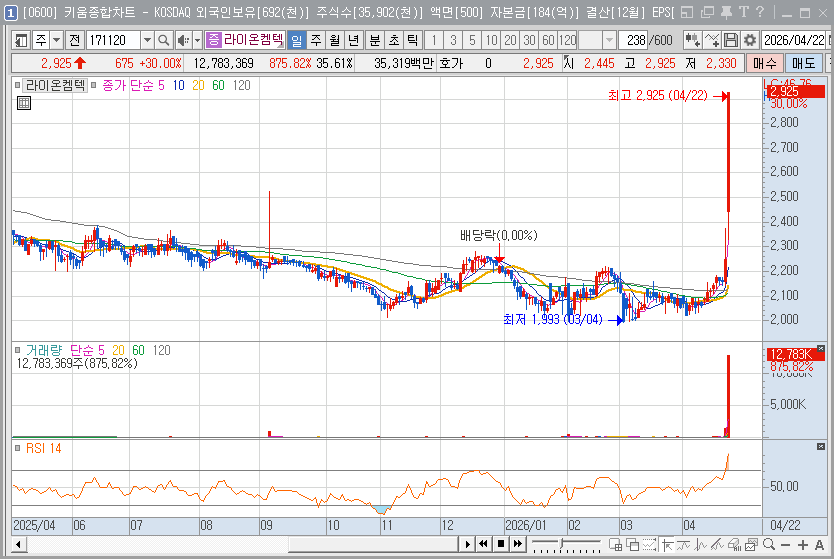Switch to 초 second chart period
This screenshot has width=834, height=559.
point(394,40)
